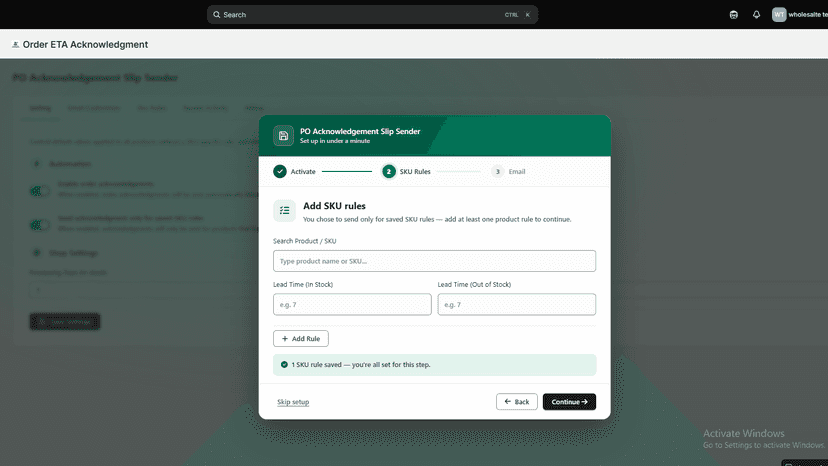Open the WT user avatar menu
Viewport: 828px width, 466px height.
[779, 15]
